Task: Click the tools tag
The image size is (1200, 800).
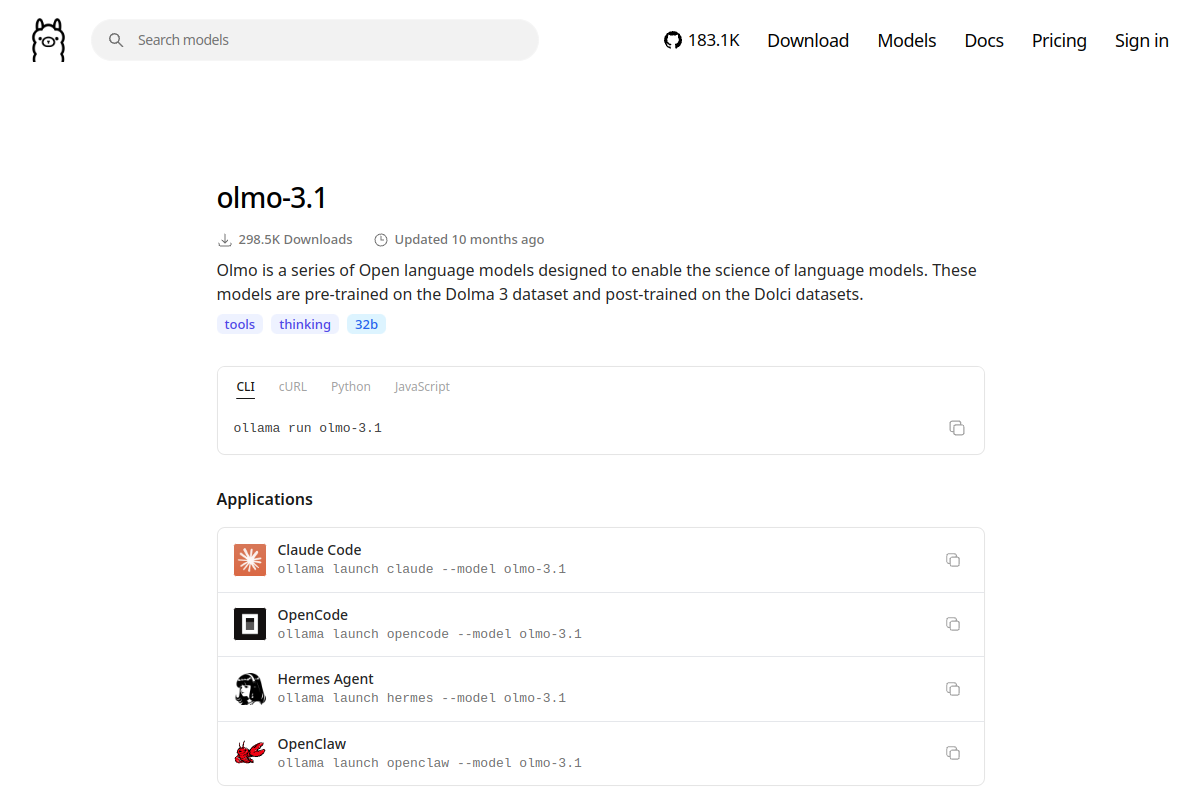Action: (x=240, y=324)
